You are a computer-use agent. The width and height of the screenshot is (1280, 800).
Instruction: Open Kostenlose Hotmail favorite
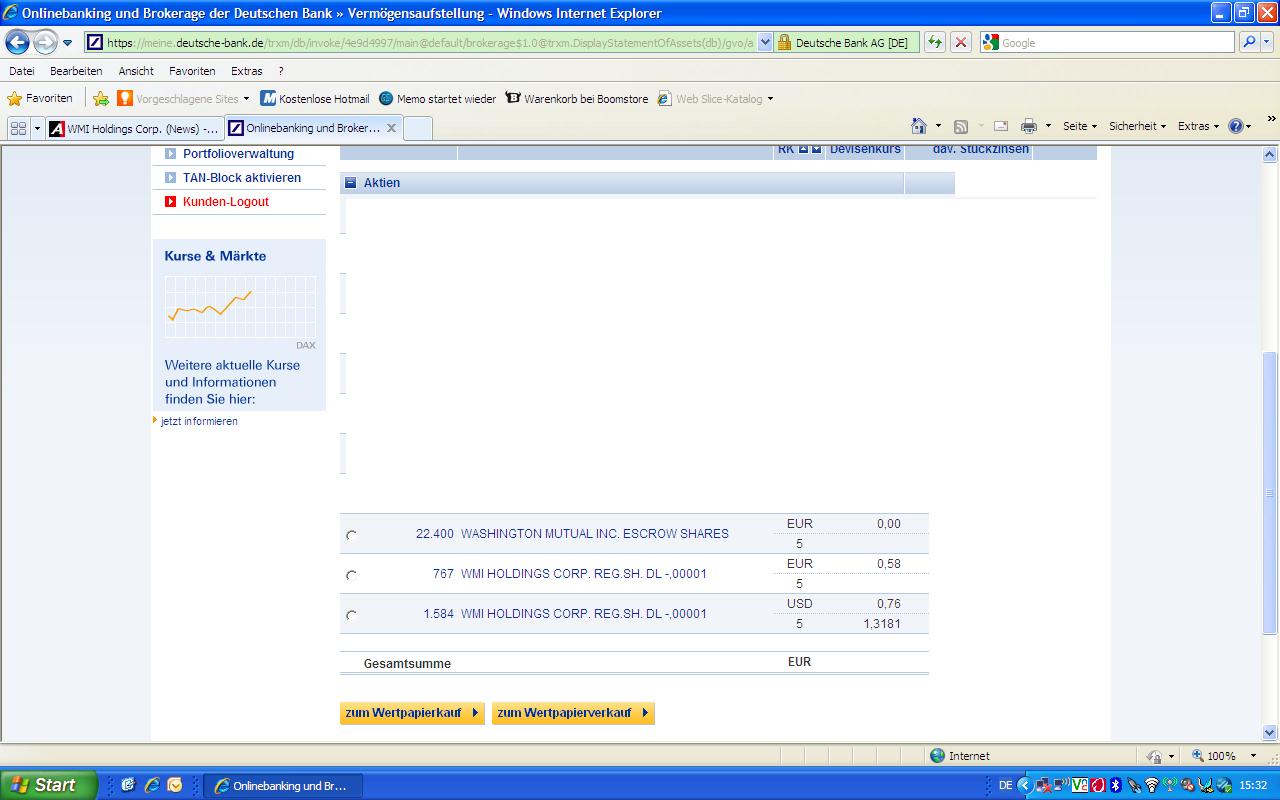[315, 99]
